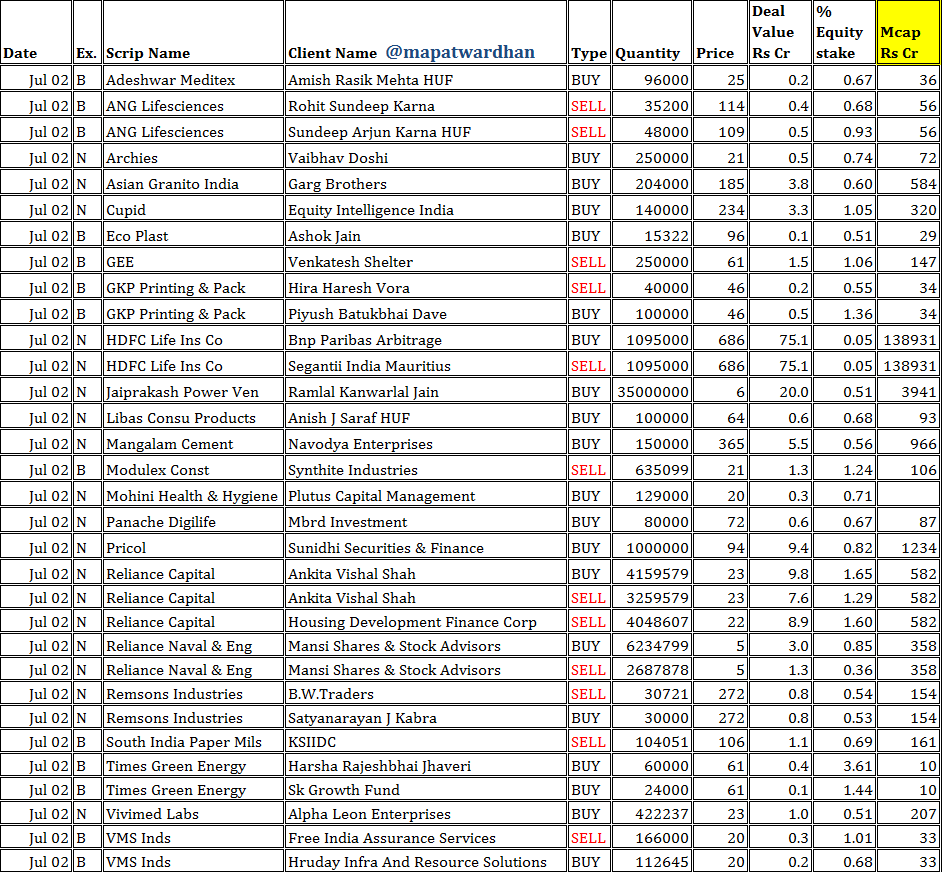The height and width of the screenshot is (872, 942).
Task: Click Housing Development Finance Corp cell
Action: [x=426, y=622]
